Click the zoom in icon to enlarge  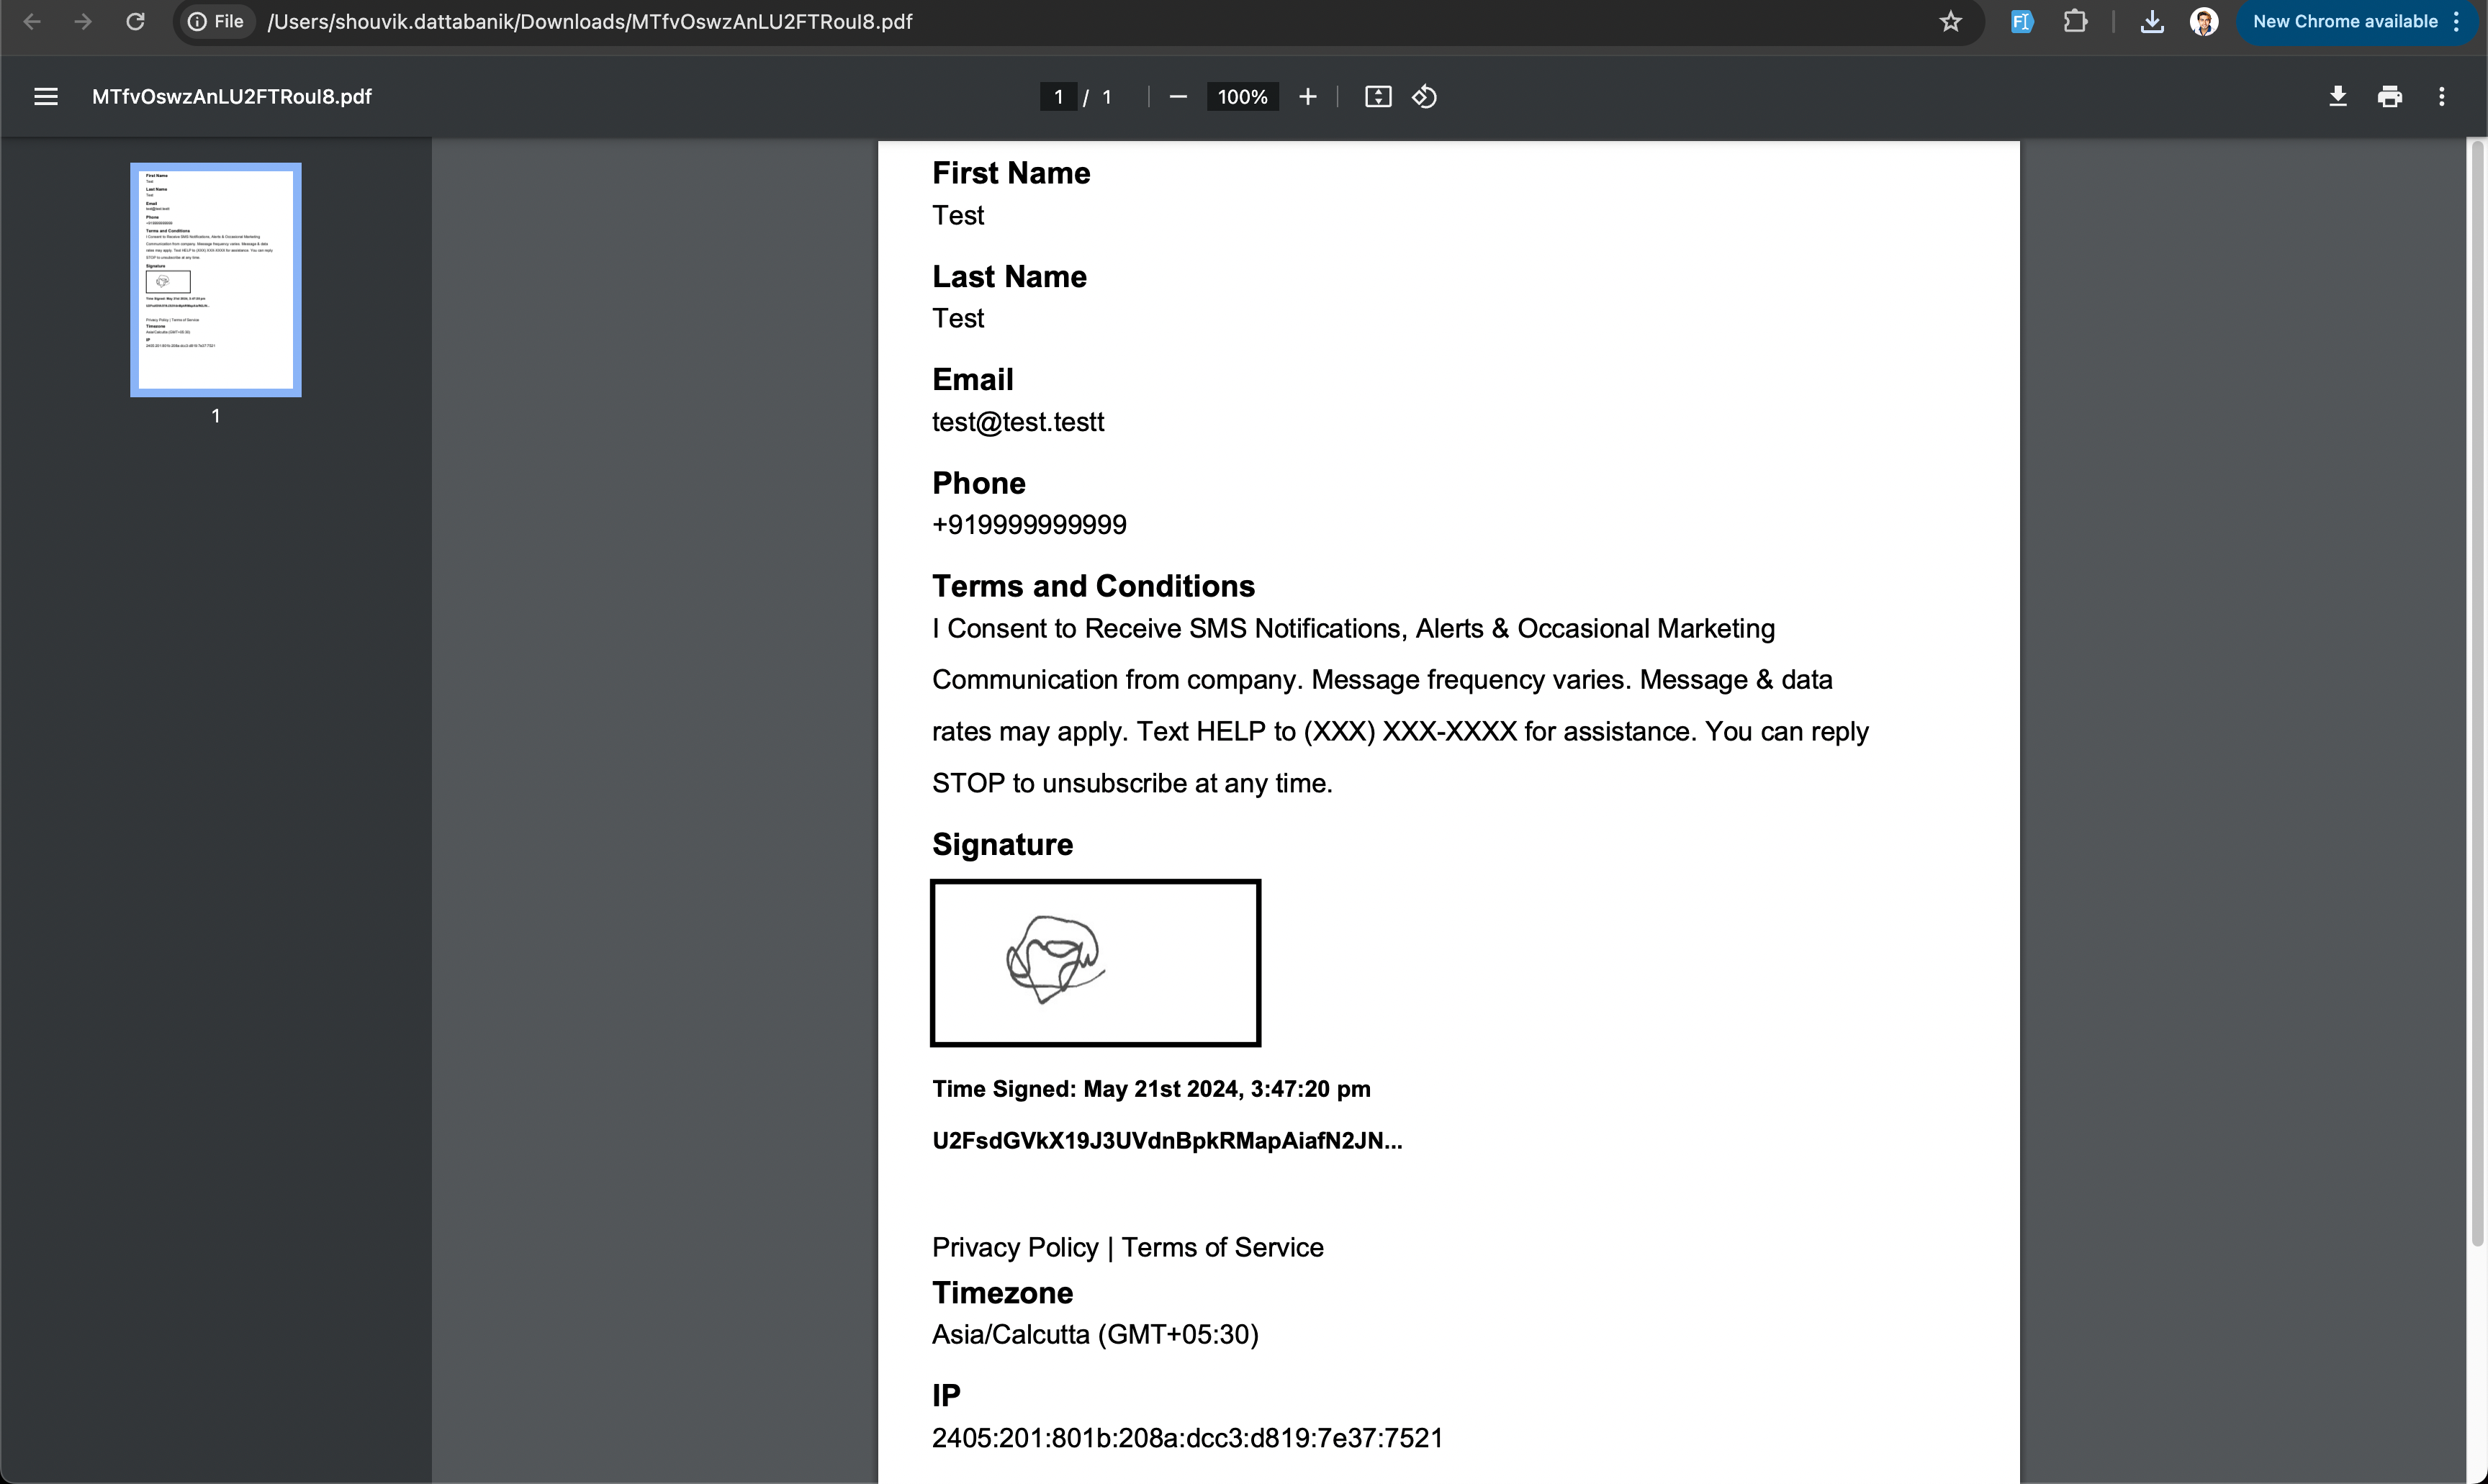tap(1307, 97)
